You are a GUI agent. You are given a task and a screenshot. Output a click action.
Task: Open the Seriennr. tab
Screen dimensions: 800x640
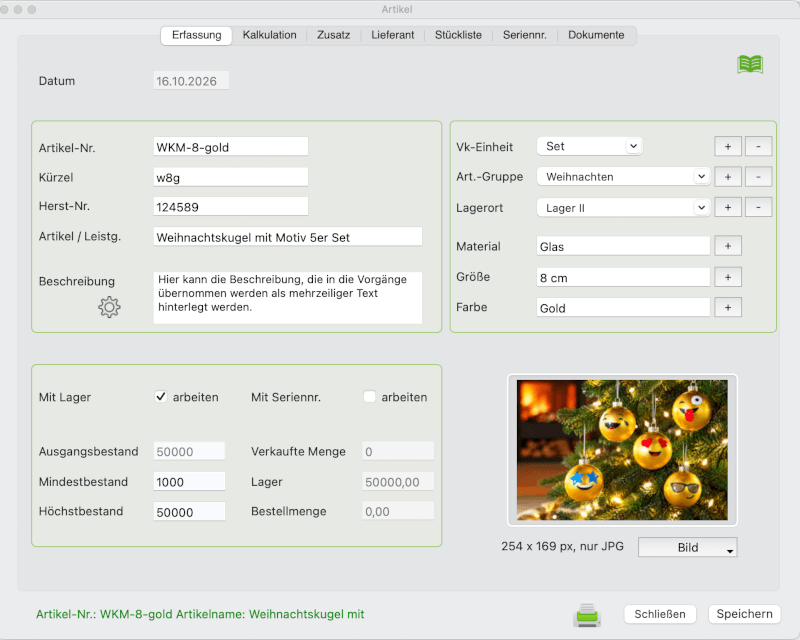(524, 35)
